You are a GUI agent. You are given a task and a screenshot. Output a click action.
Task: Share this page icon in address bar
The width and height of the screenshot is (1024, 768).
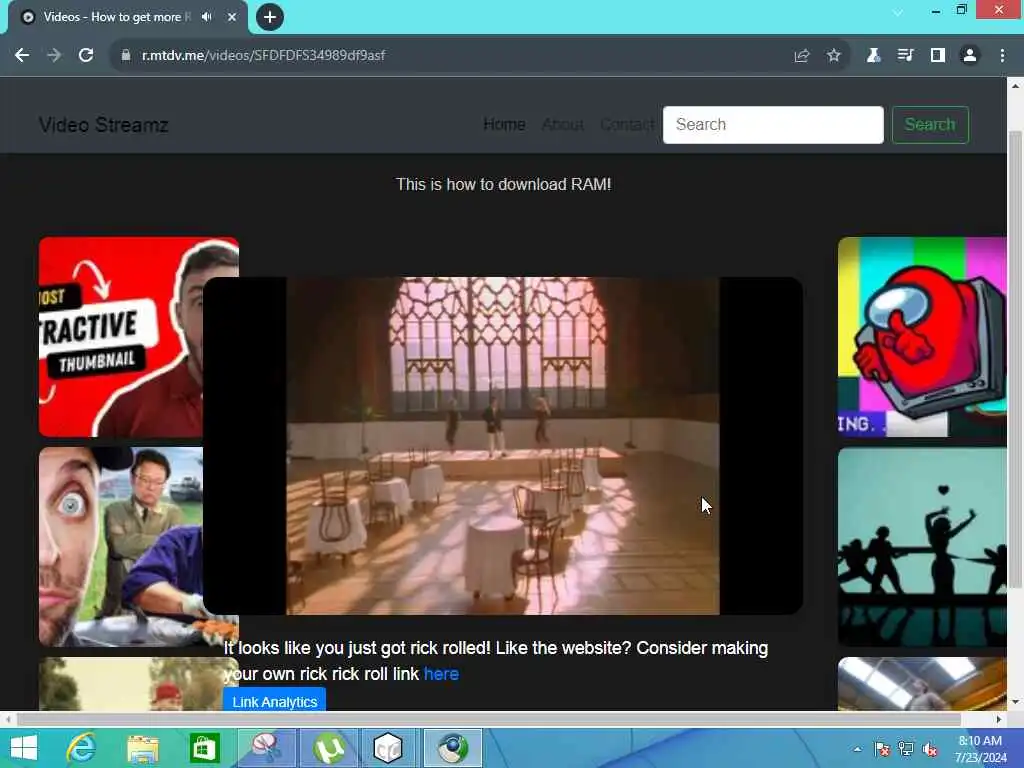(802, 56)
